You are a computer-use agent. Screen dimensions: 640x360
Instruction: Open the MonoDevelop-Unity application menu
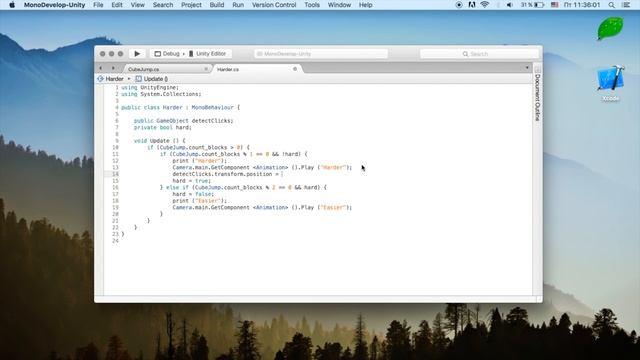coord(54,5)
